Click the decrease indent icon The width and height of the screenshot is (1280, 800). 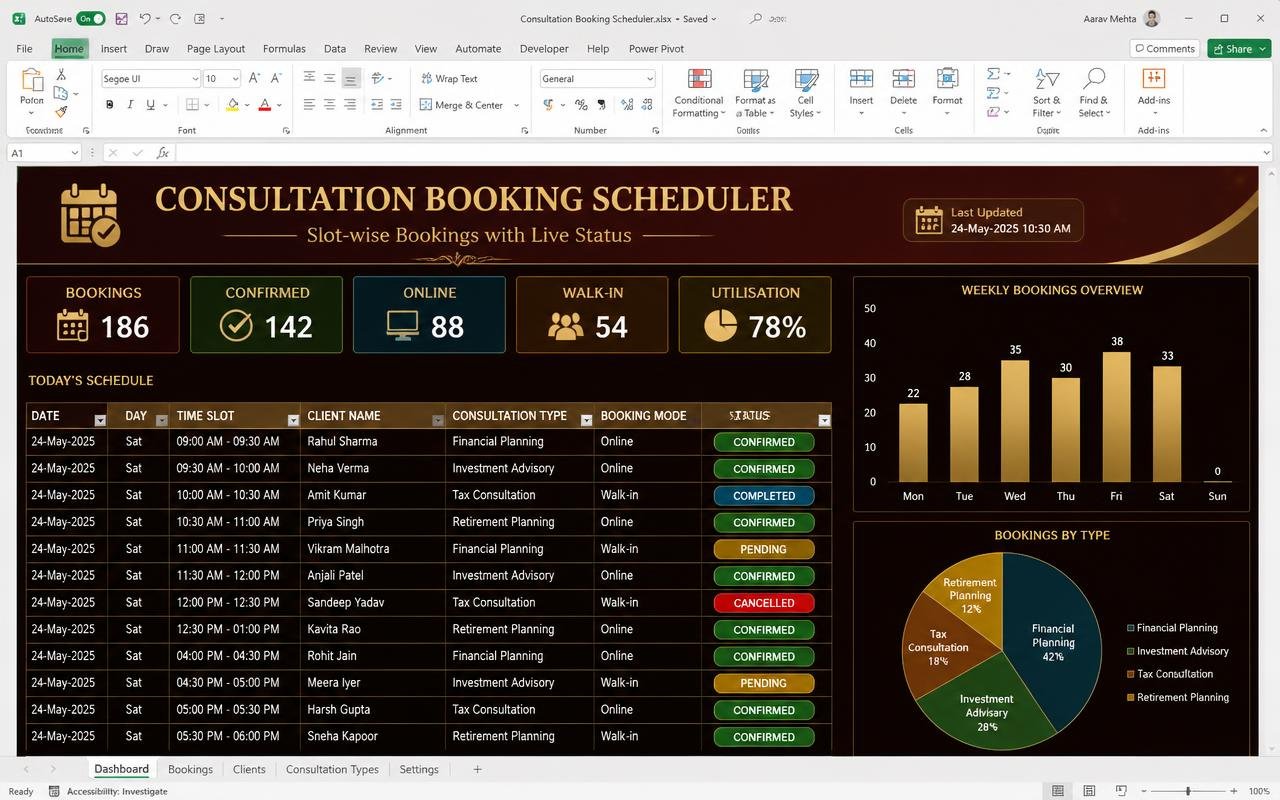click(377, 105)
